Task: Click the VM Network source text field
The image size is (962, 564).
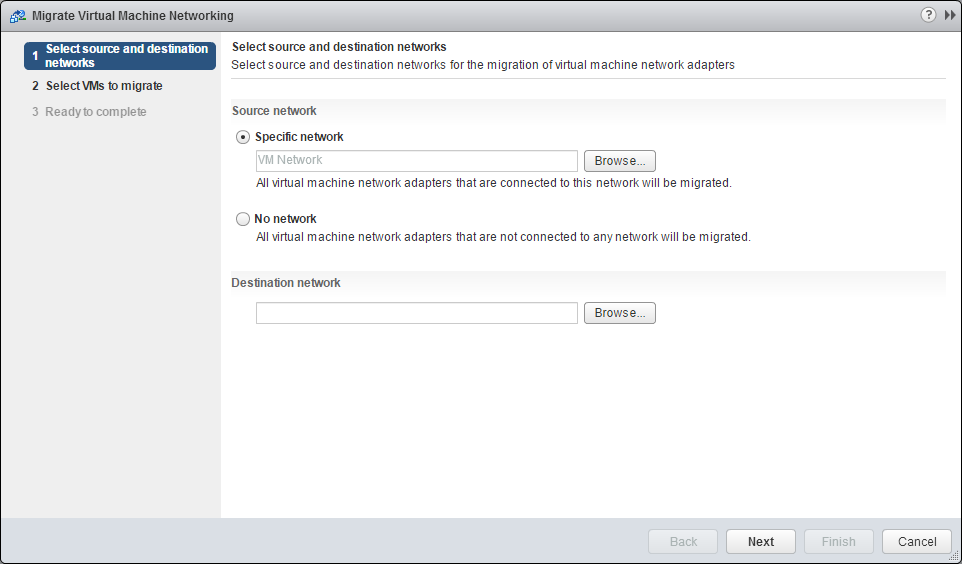Action: coord(416,161)
